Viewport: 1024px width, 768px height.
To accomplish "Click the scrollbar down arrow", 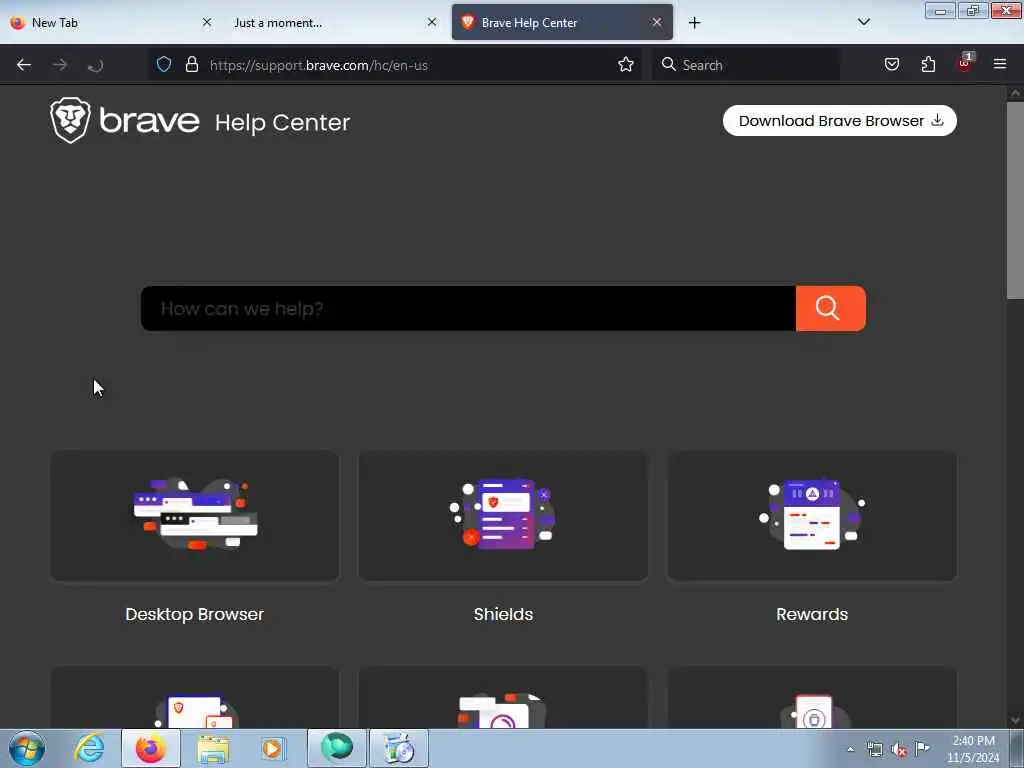I will [1015, 720].
